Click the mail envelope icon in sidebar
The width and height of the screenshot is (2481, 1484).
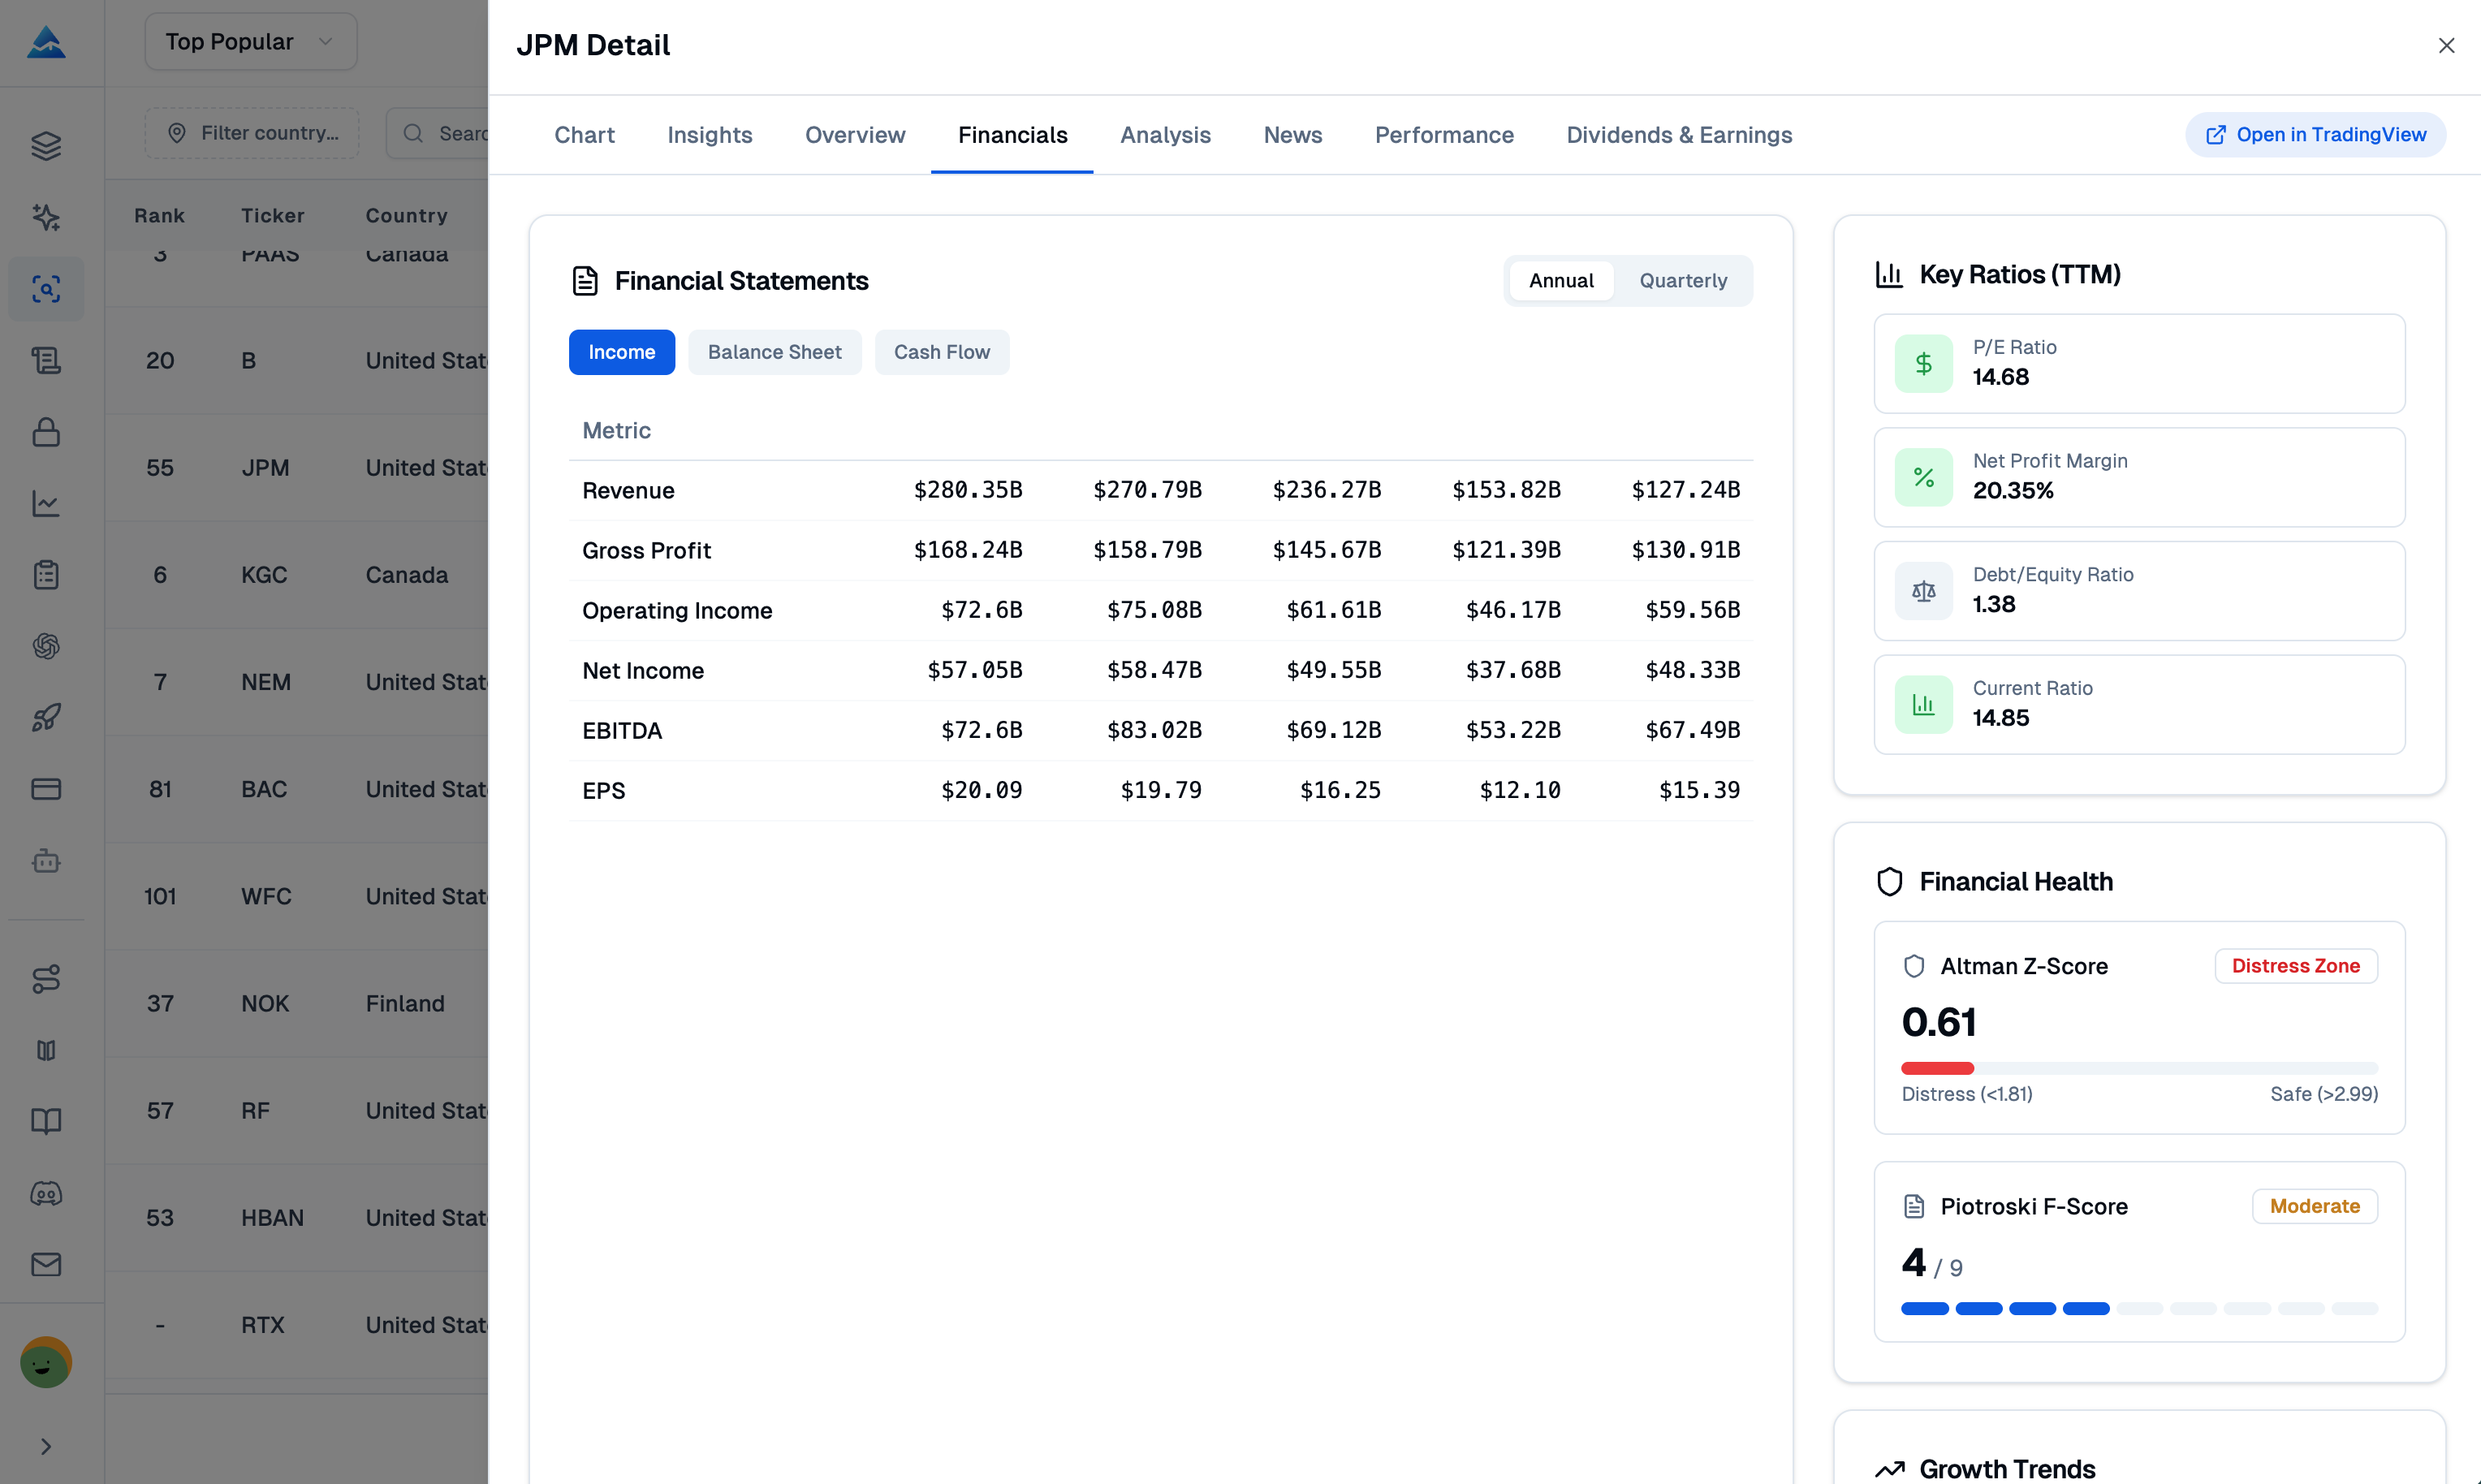point(46,1263)
